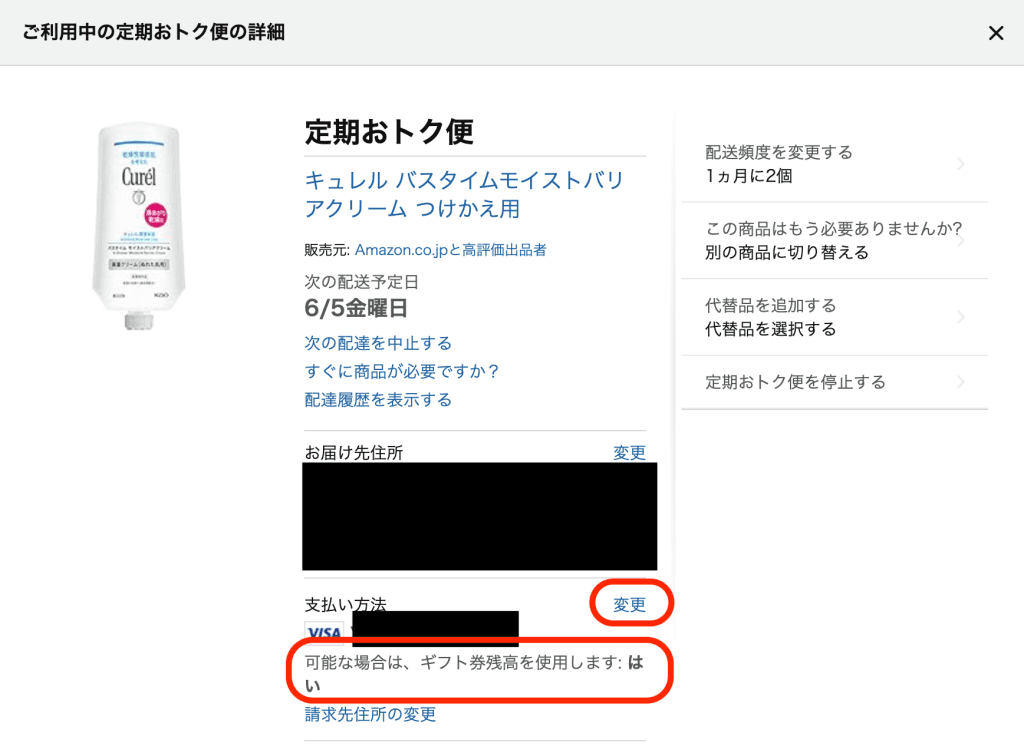Click chevron beside 配送頻度を変更する
Image resolution: width=1024 pixels, height=750 pixels.
click(x=961, y=164)
